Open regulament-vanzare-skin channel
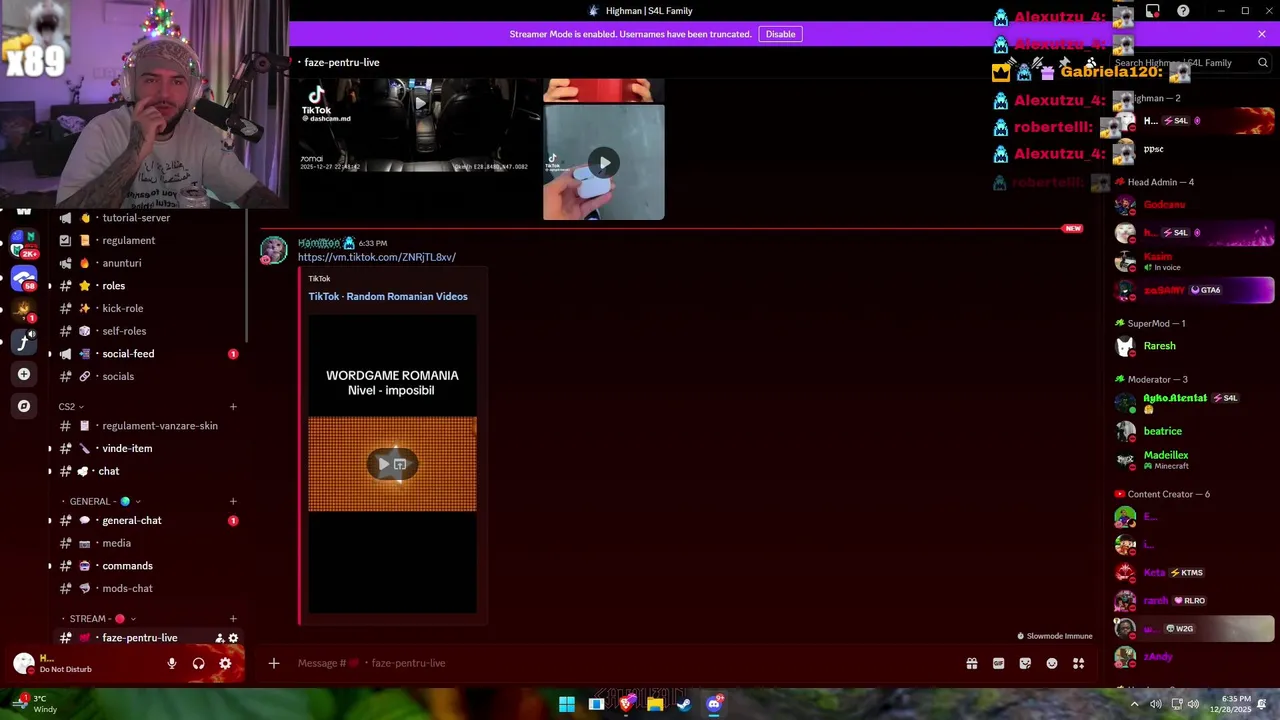This screenshot has height=720, width=1280. tap(160, 426)
